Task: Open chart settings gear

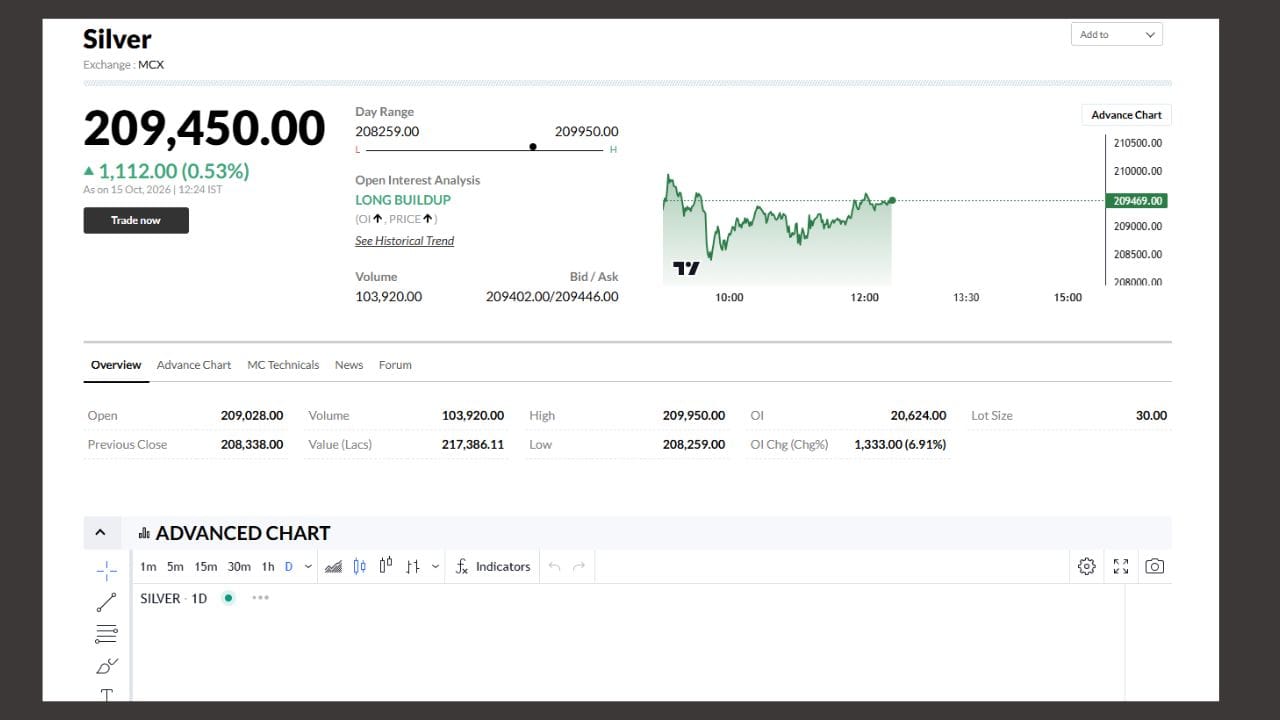Action: coord(1087,567)
